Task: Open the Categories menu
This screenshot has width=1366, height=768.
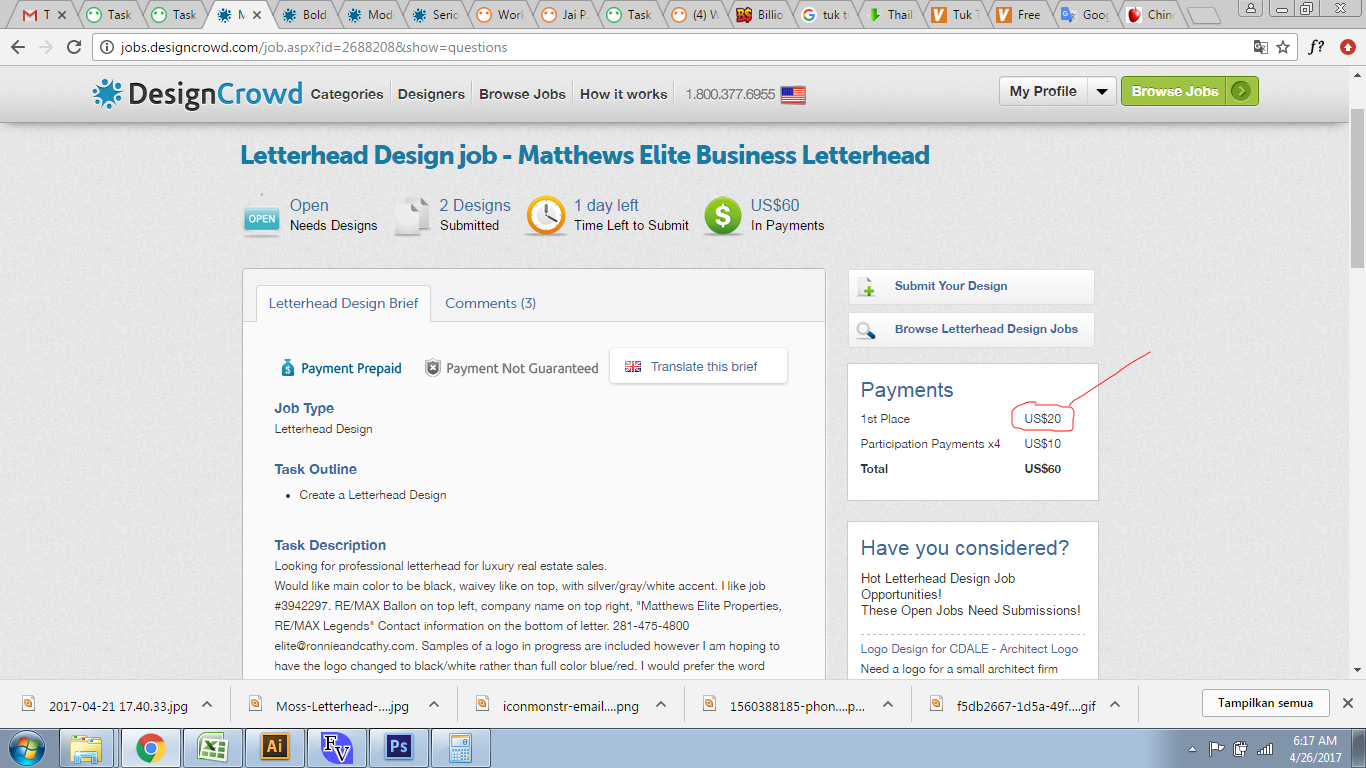Action: (347, 94)
